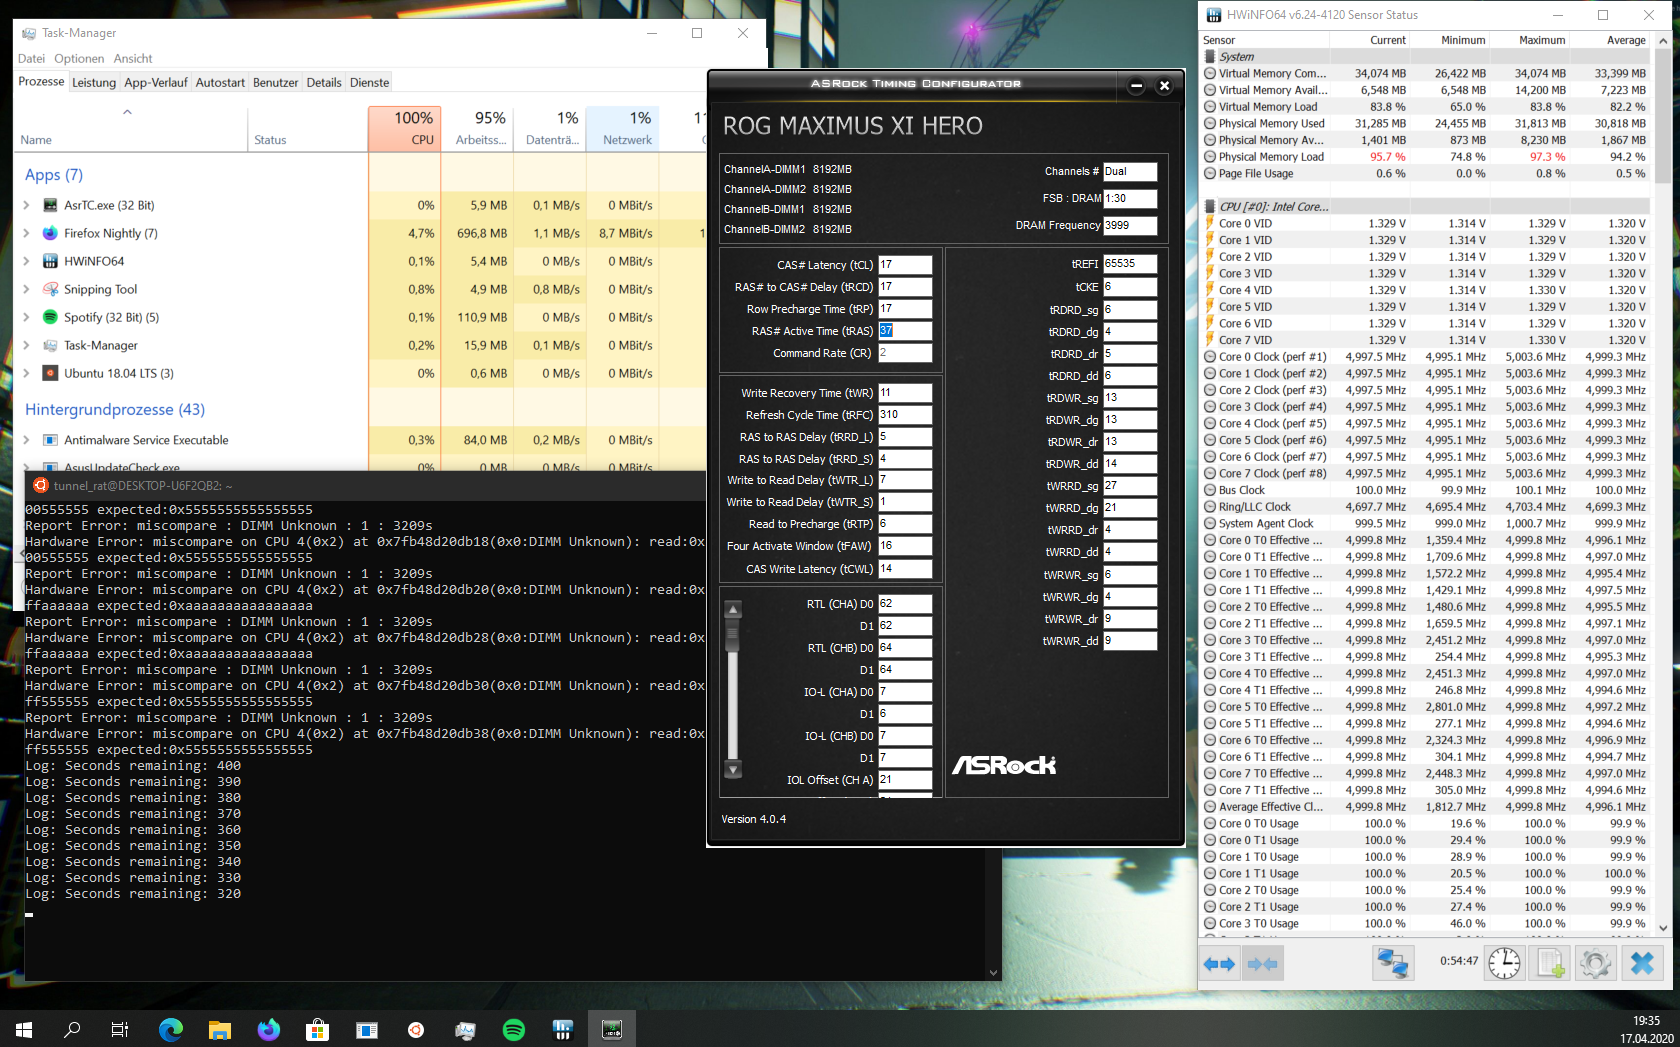Open the Optionen menu in Task-Manager
Screen dimensions: 1680x1047
(79, 59)
